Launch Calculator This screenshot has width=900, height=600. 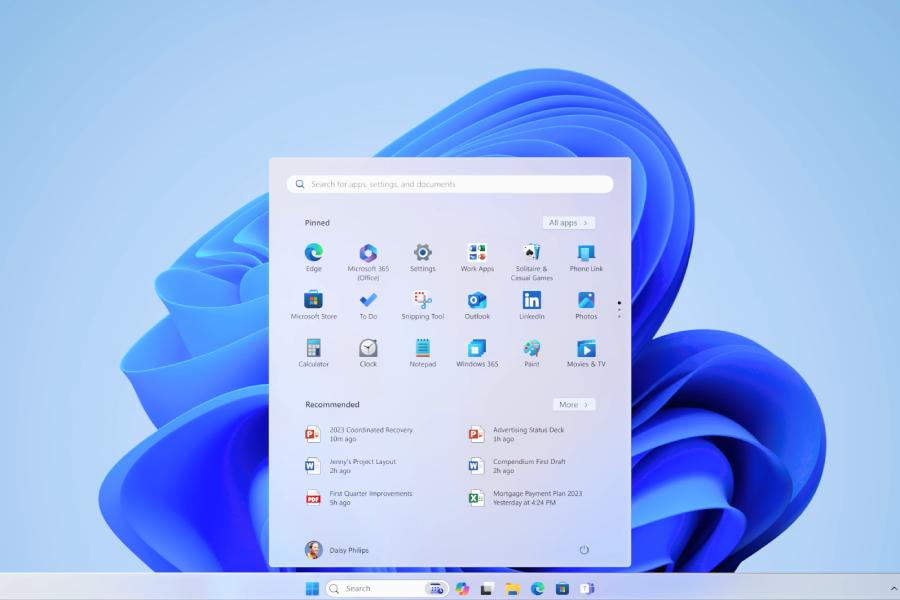(x=313, y=352)
